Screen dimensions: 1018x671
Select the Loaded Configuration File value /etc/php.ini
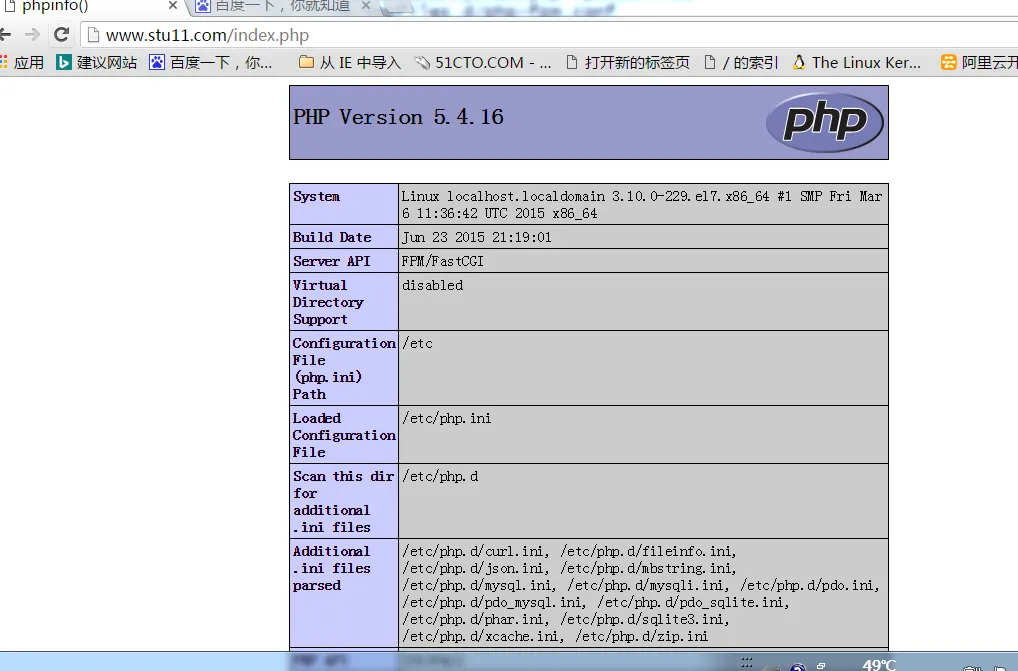tap(447, 418)
